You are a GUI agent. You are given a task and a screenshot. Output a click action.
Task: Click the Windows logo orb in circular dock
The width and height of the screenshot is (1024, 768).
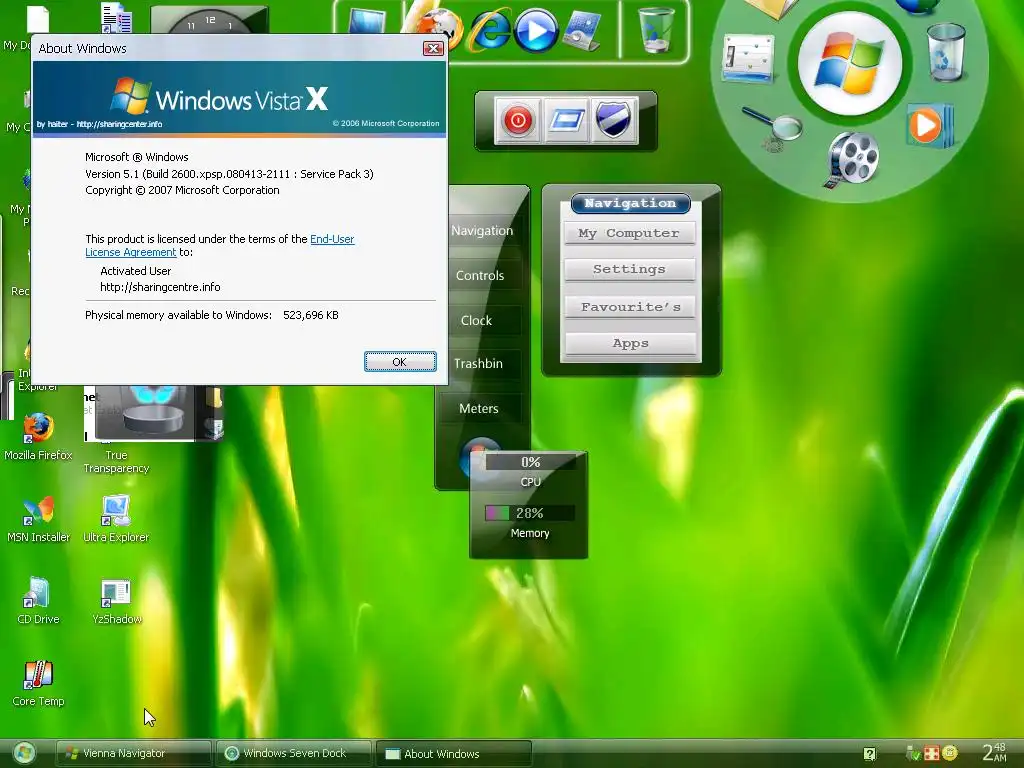(x=849, y=63)
